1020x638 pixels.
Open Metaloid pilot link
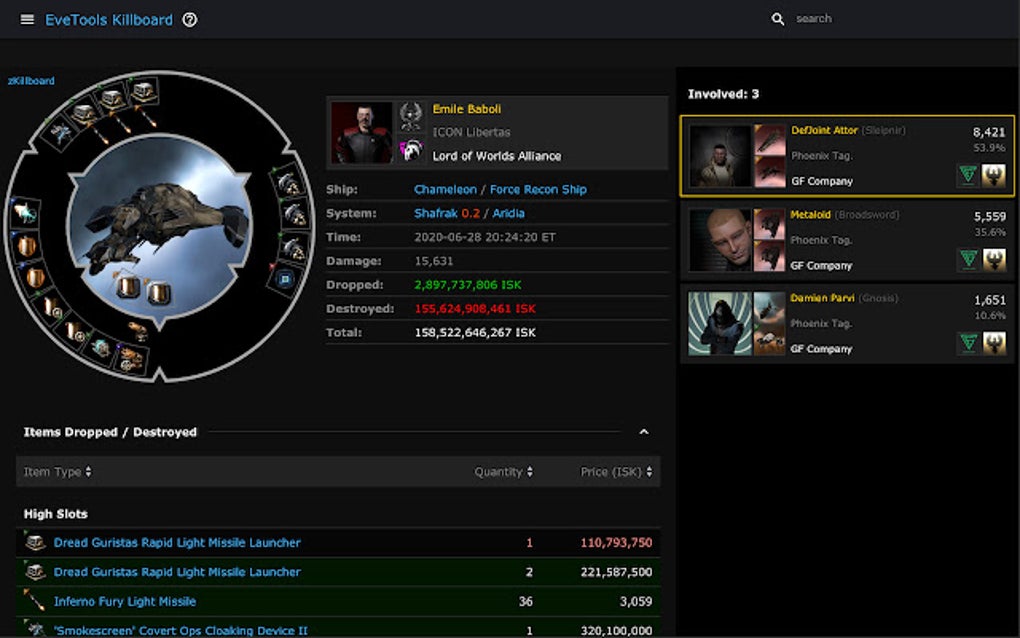(810, 214)
